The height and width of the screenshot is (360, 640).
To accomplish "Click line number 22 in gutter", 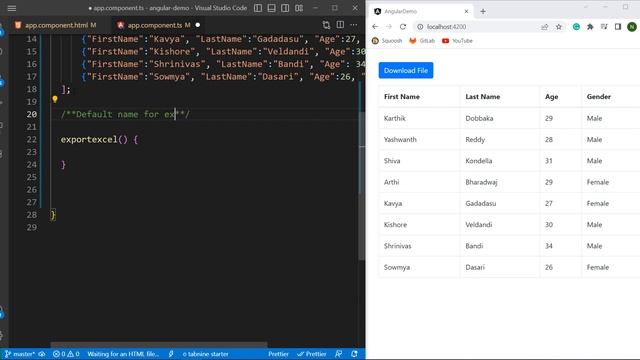I will click(31, 139).
